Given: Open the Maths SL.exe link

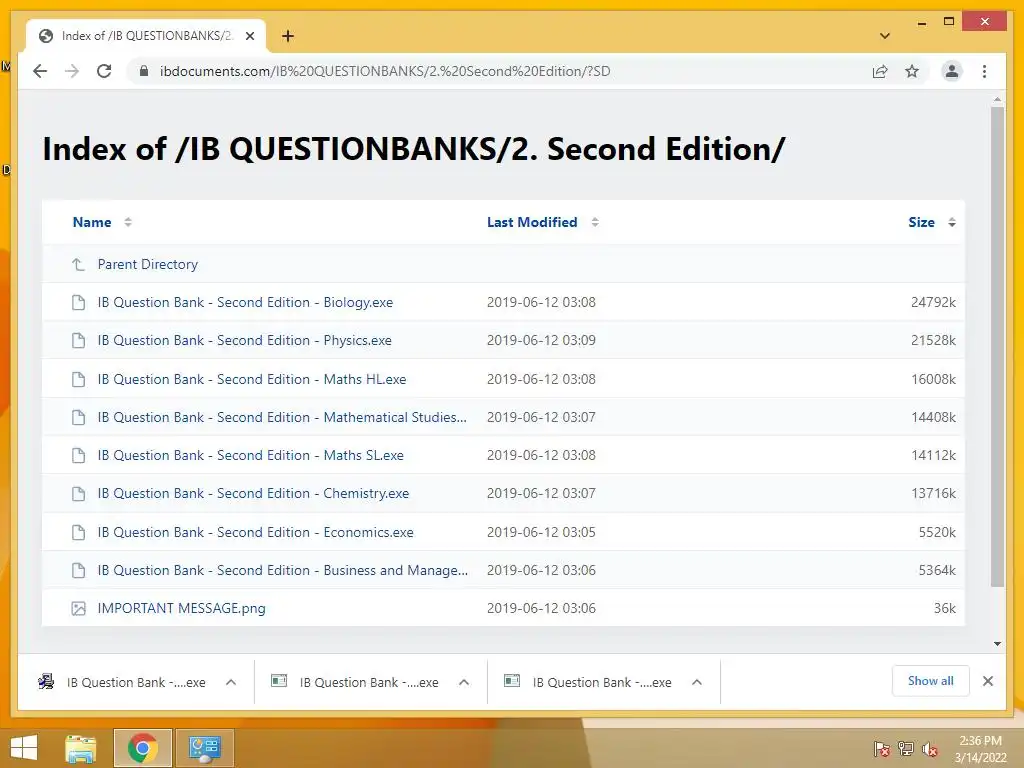Looking at the screenshot, I should click(x=250, y=455).
